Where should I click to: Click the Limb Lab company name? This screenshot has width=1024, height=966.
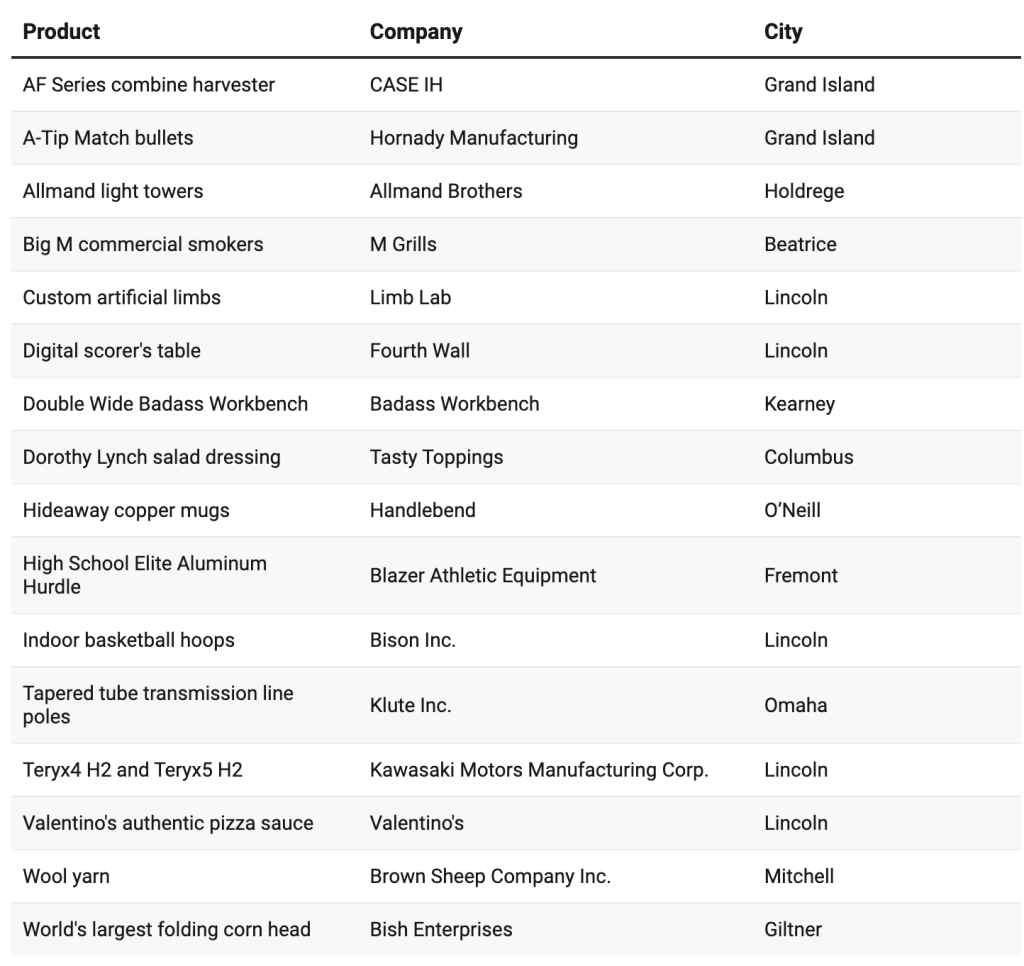tap(410, 297)
